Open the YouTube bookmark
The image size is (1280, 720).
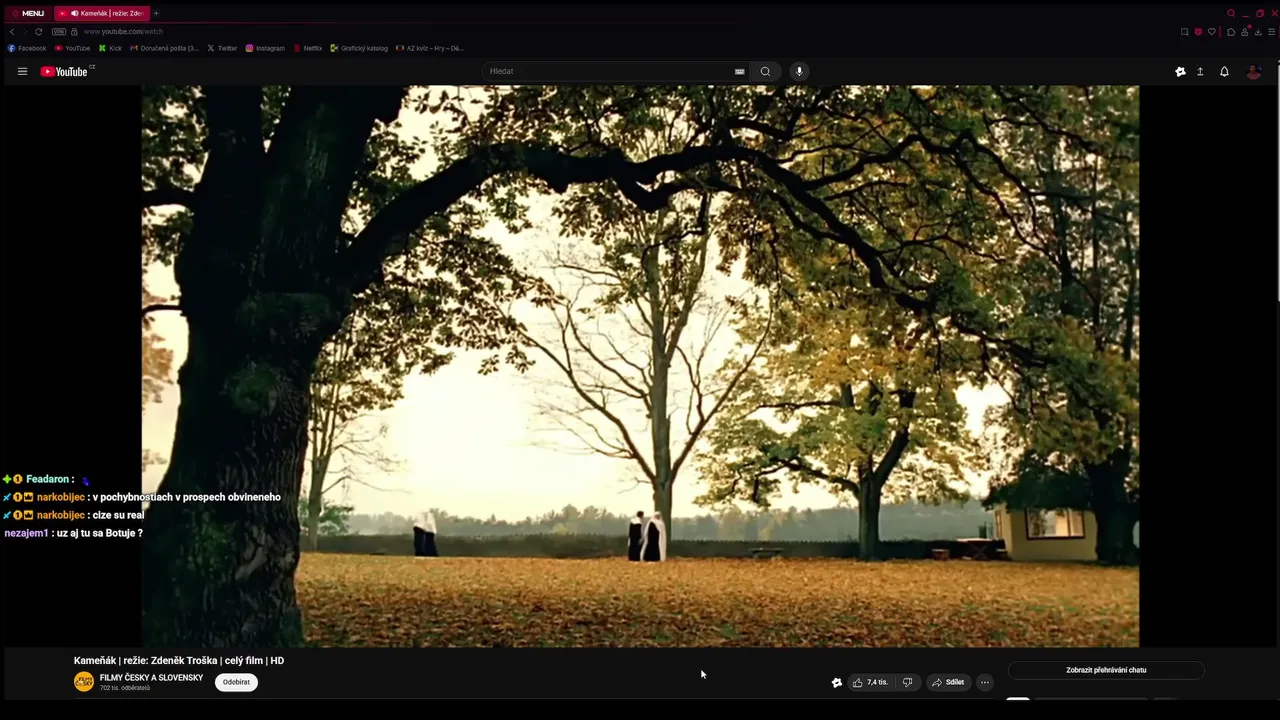[x=73, y=48]
